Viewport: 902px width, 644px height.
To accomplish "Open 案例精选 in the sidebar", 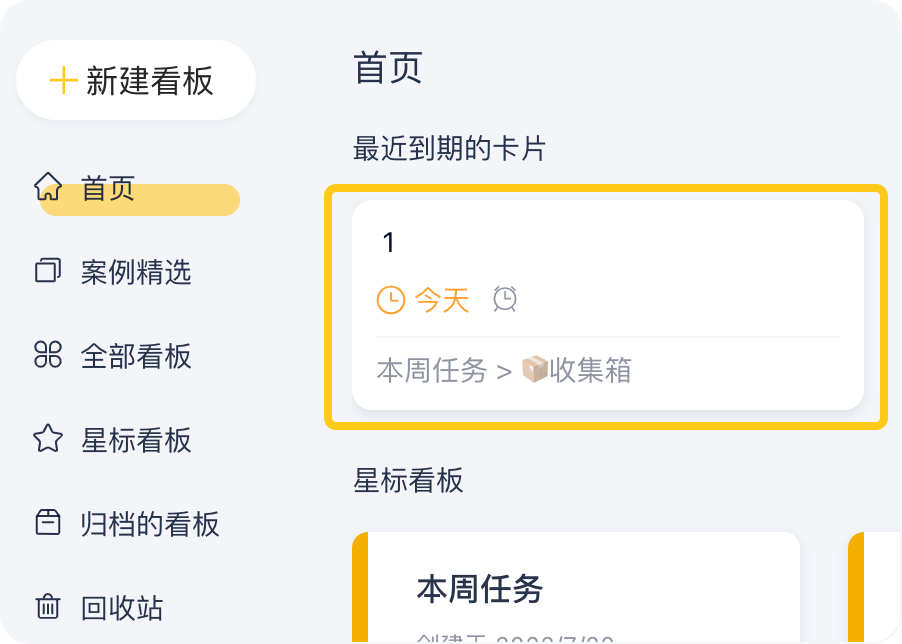I will point(136,272).
